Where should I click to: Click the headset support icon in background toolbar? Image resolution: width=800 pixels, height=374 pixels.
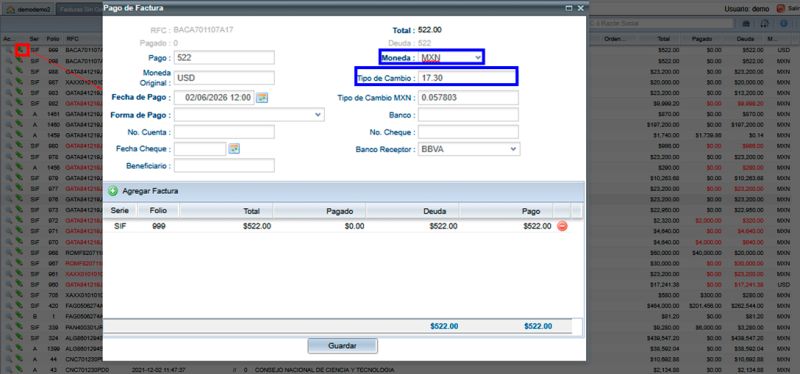[x=765, y=24]
